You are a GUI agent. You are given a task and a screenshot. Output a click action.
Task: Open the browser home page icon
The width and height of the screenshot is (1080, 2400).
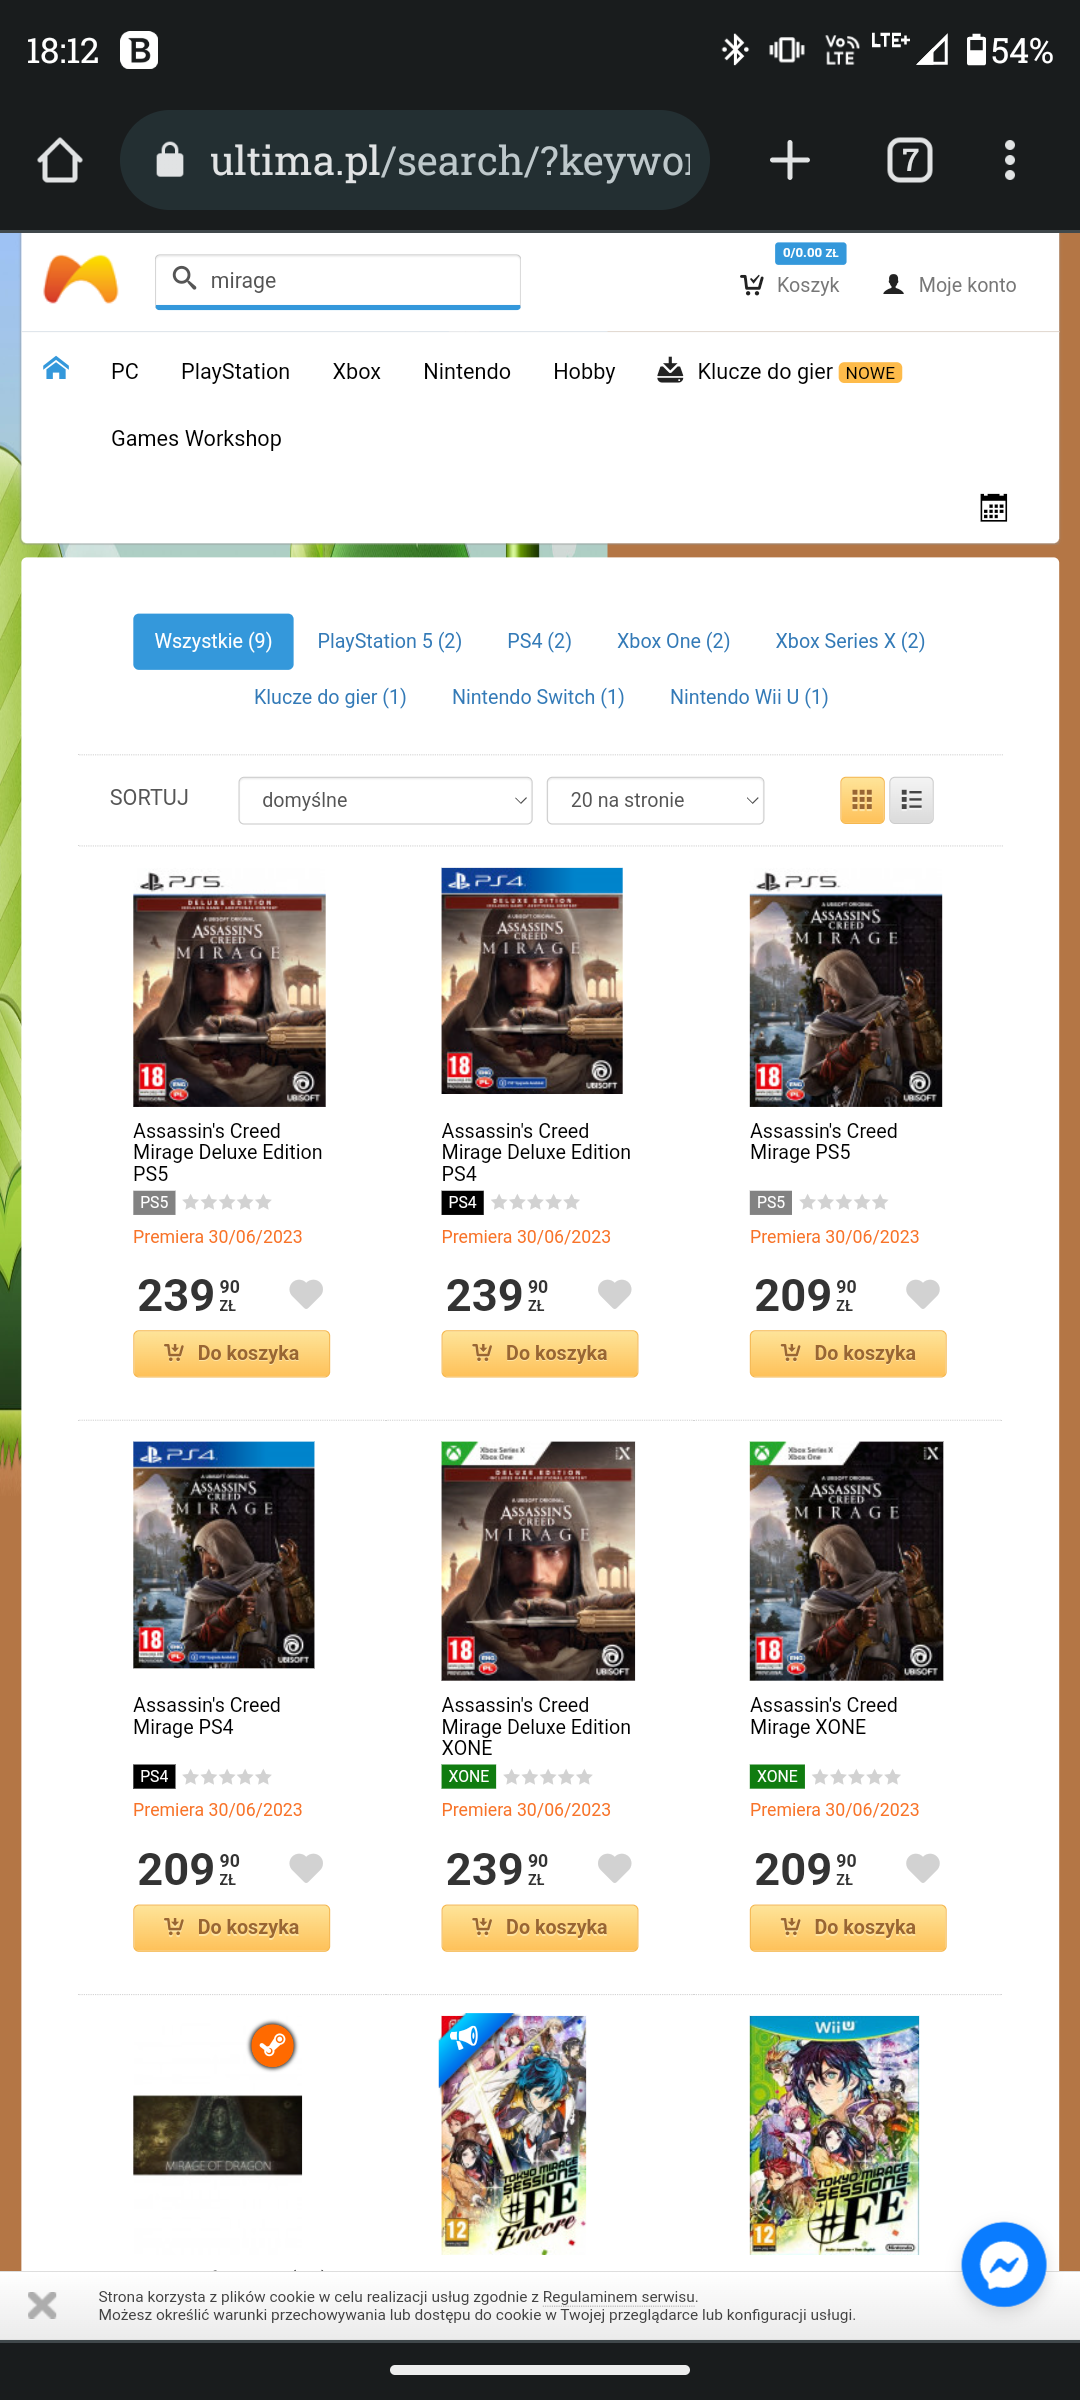[60, 160]
